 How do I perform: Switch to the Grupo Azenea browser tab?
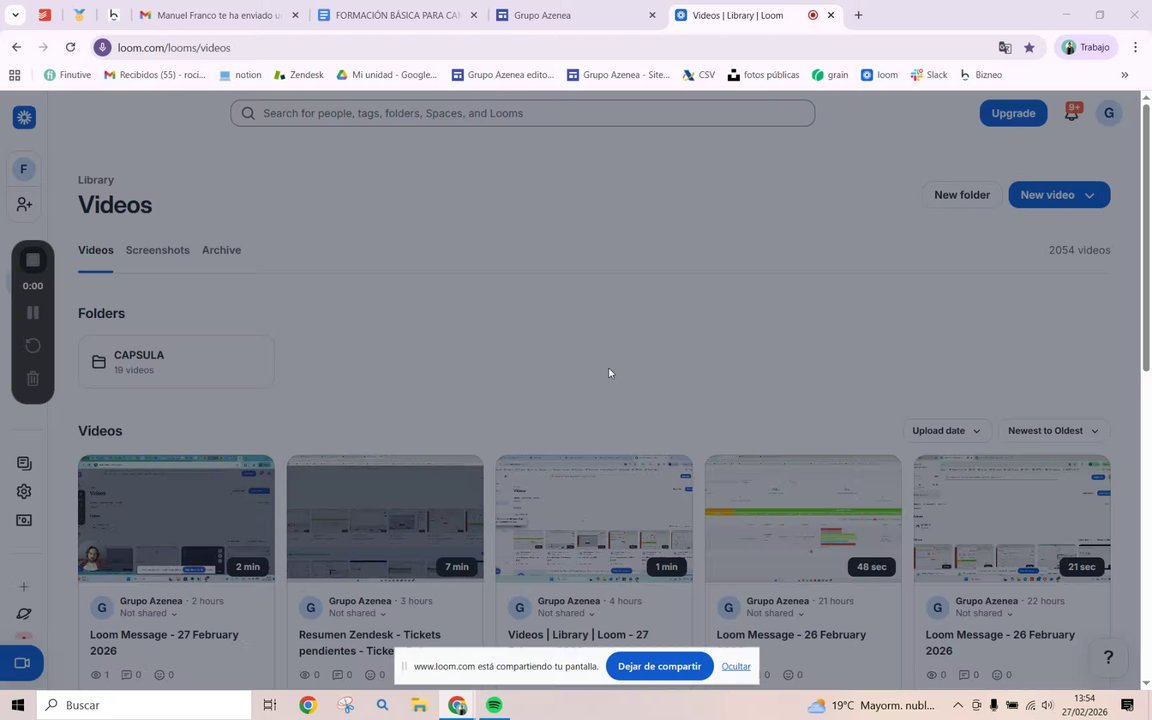tap(576, 15)
